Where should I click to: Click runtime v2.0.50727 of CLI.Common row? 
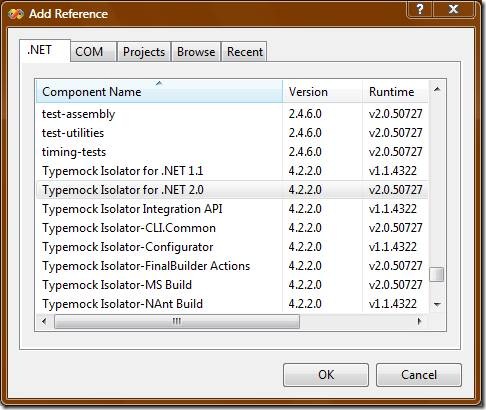tap(396, 228)
